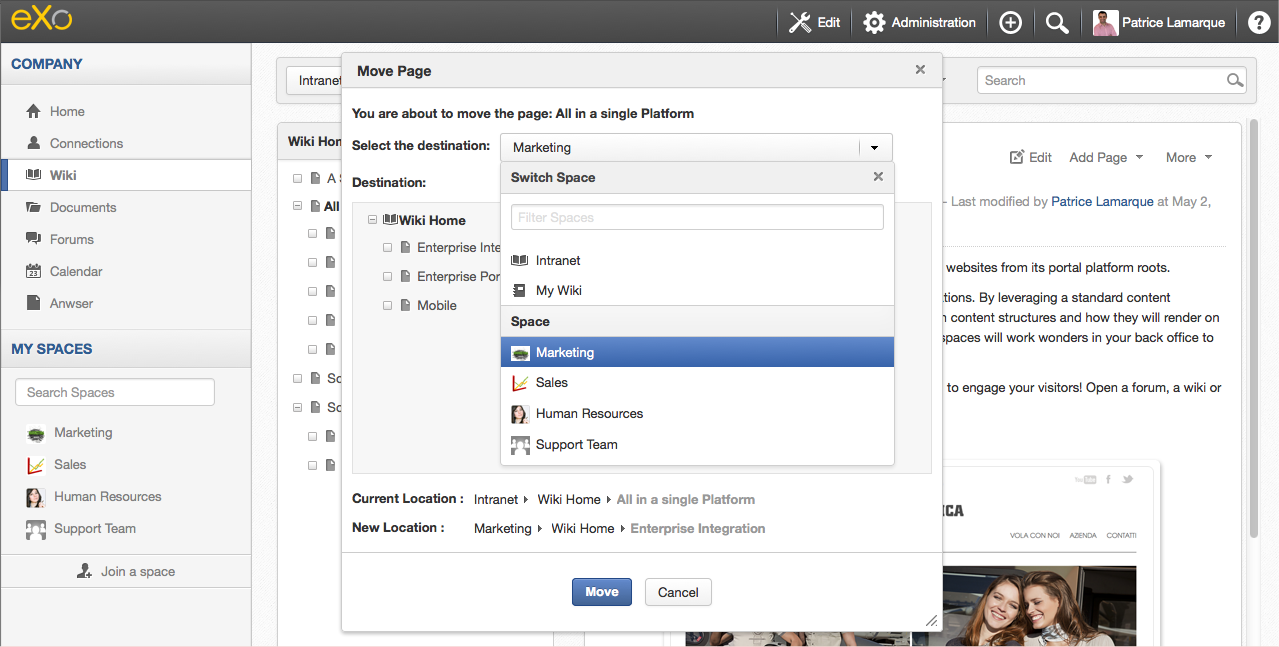Open the Marketing destination dropdown arrow
This screenshot has height=647, width=1279.
tap(874, 147)
